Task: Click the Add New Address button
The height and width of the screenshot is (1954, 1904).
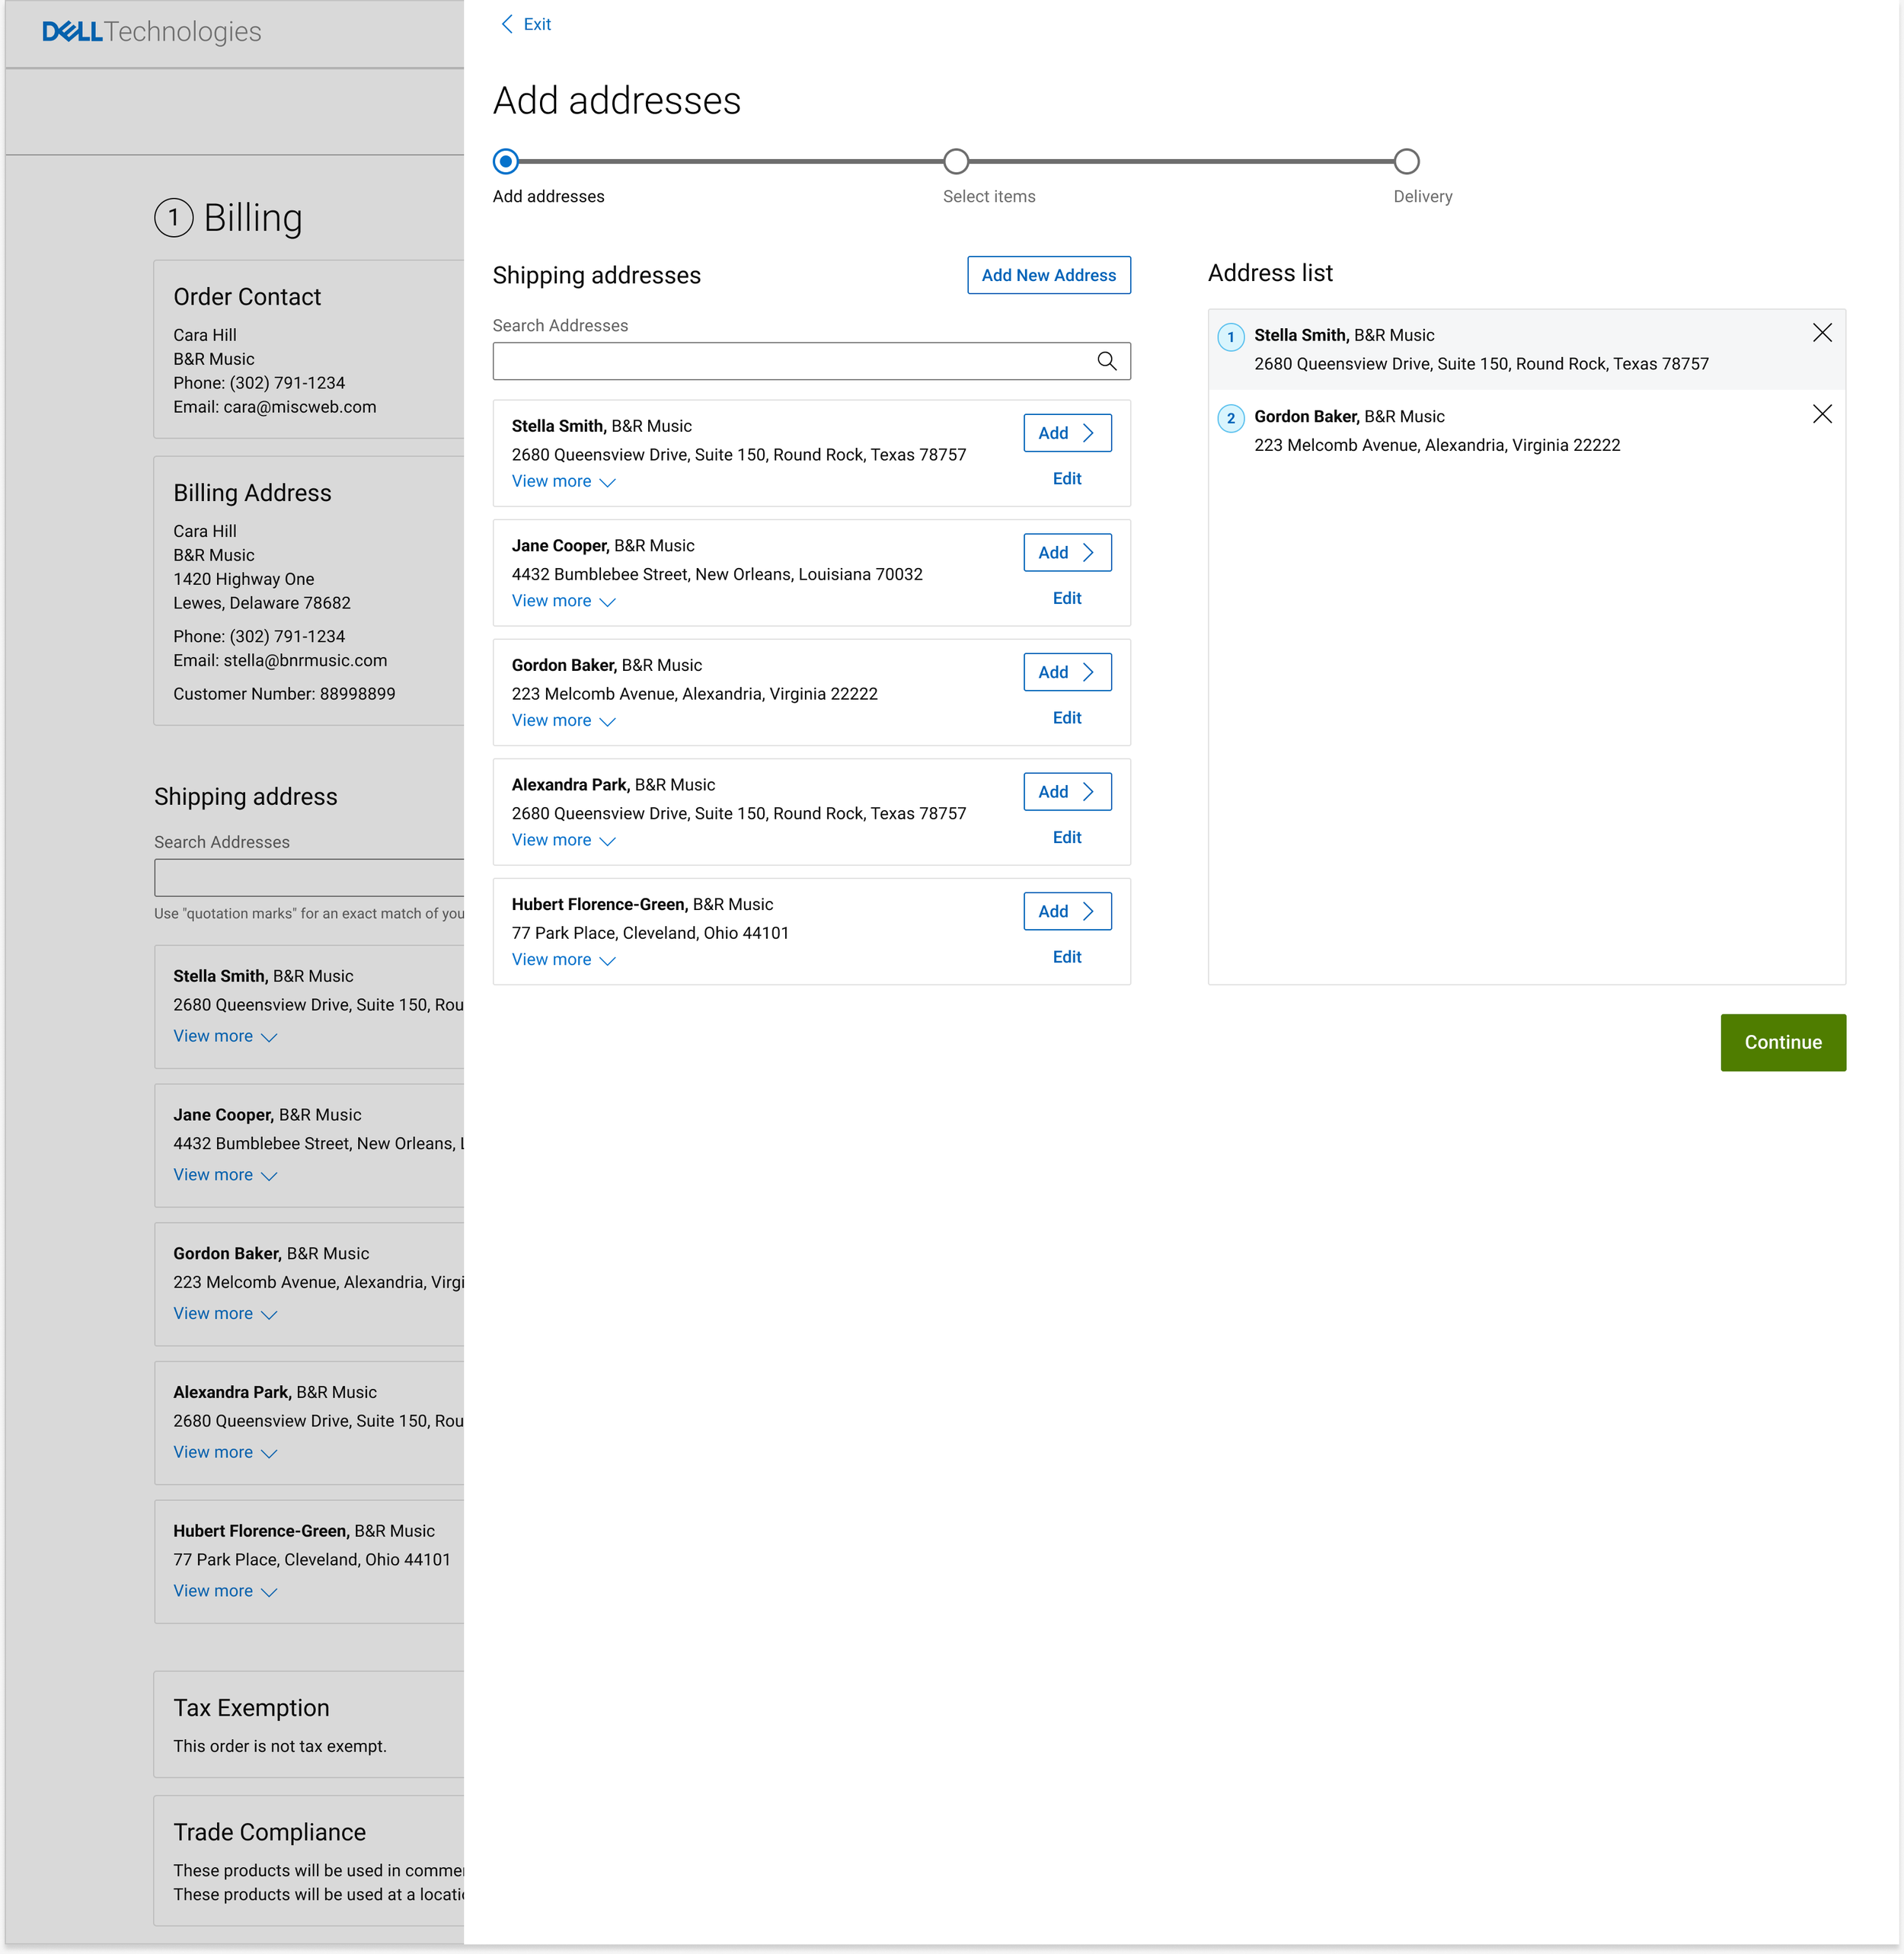Action: [x=1048, y=275]
